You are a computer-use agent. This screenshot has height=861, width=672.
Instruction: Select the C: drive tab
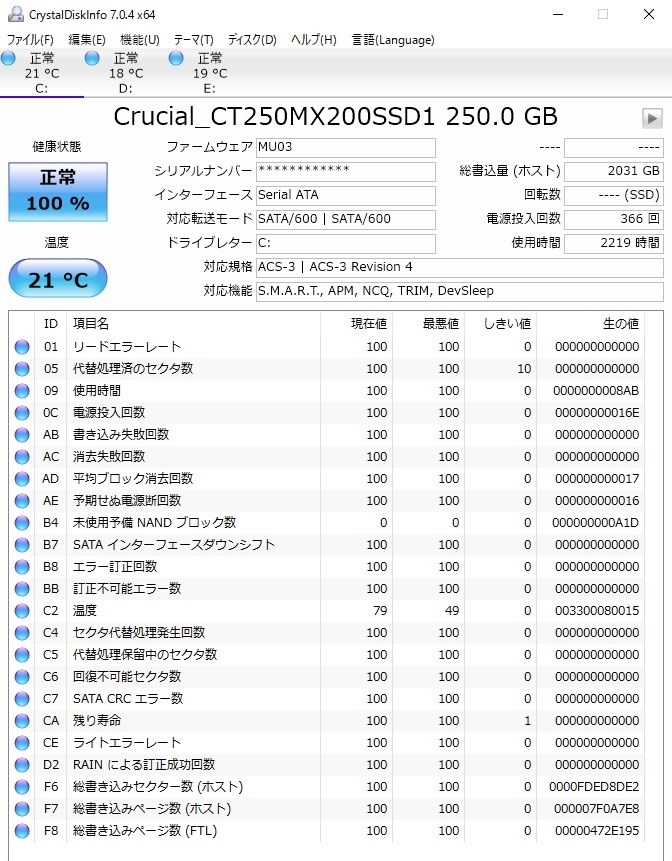point(42,73)
